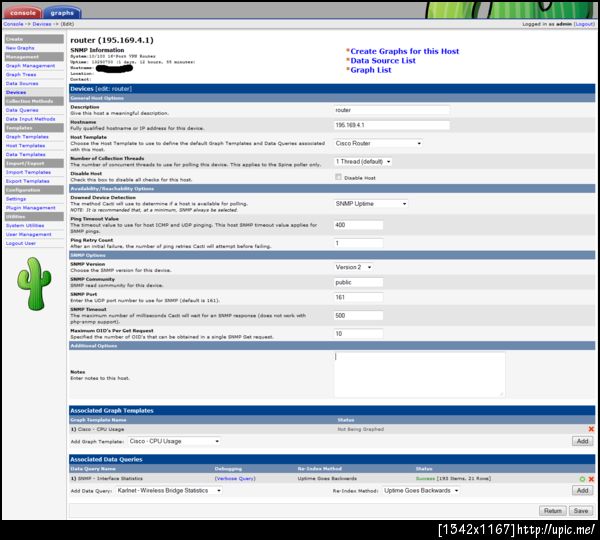Click the Maximum OID's Per Get Request field

pyautogui.click(x=358, y=334)
